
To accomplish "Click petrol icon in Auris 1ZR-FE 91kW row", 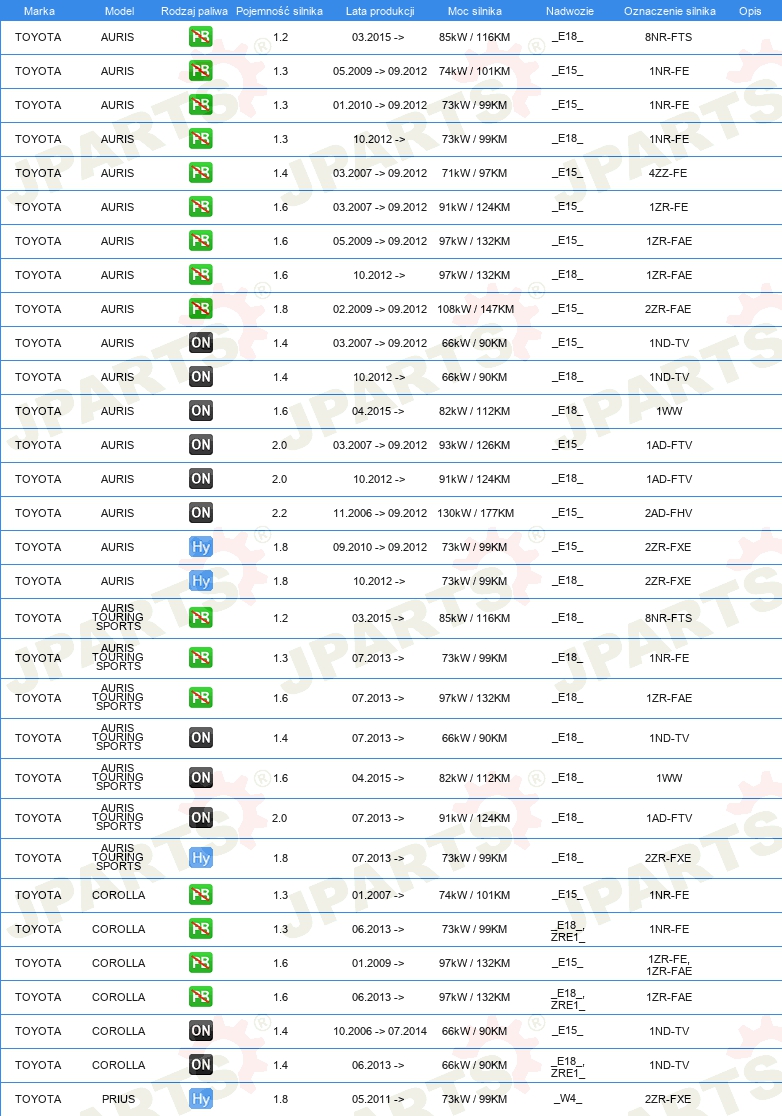I will pyautogui.click(x=201, y=206).
